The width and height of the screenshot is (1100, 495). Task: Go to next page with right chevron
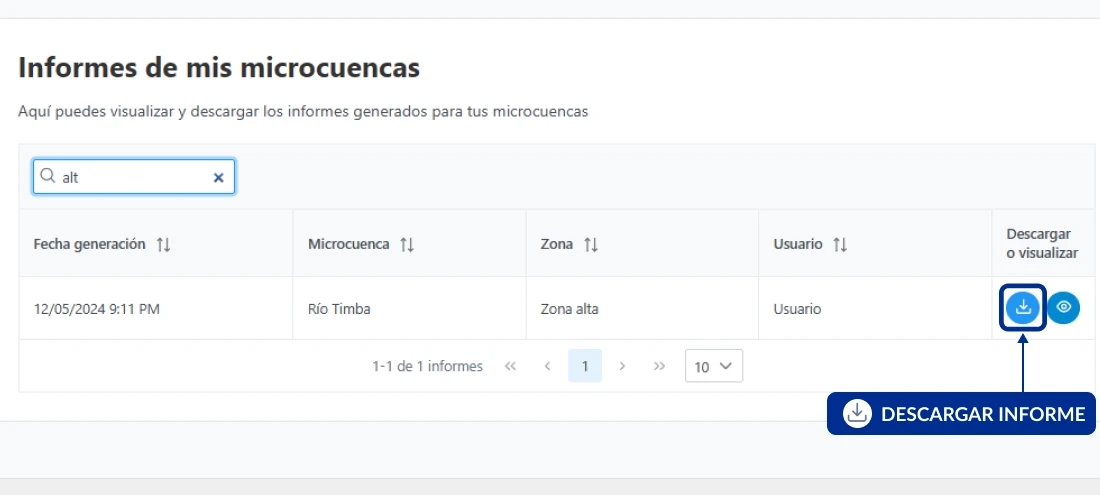point(622,366)
